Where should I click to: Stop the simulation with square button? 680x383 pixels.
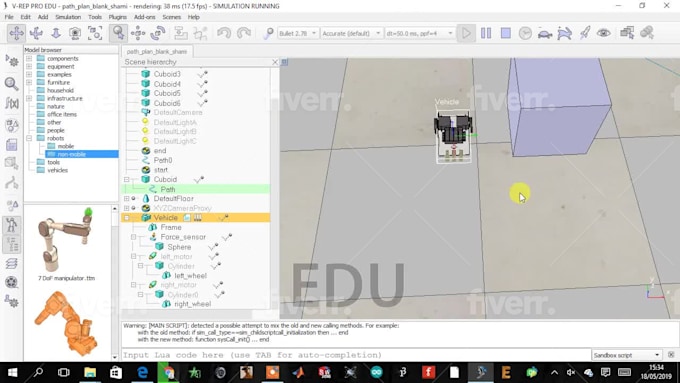(x=506, y=33)
